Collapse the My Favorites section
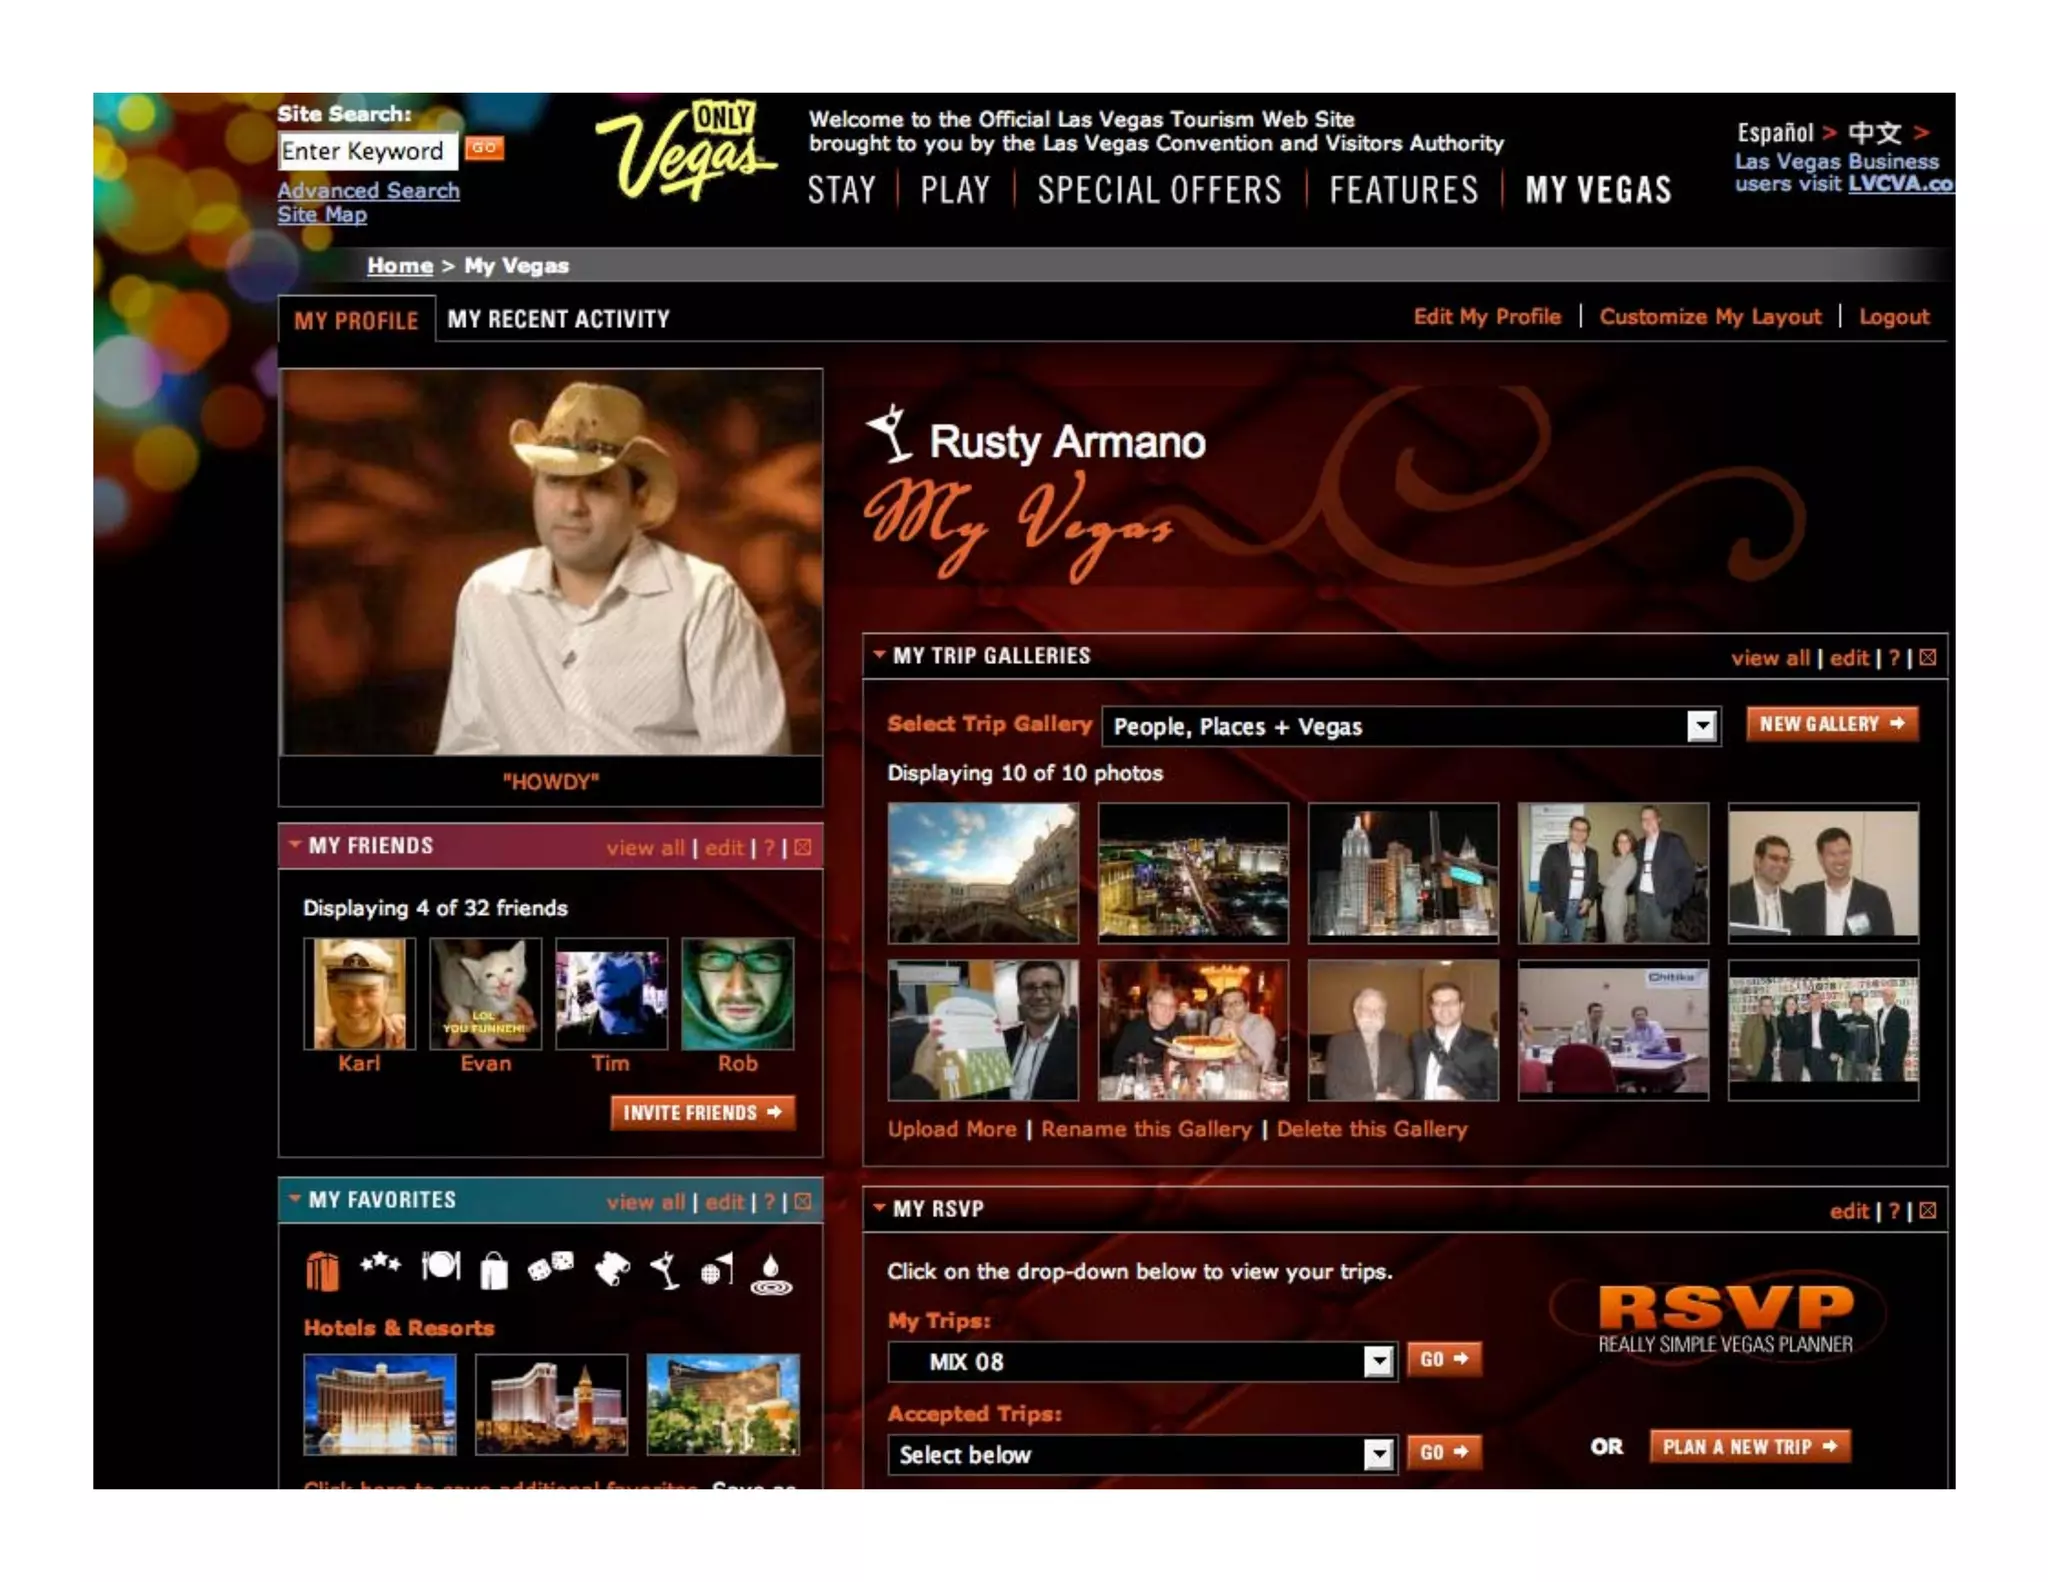Image resolution: width=2048 pixels, height=1582 pixels. 295,1199
